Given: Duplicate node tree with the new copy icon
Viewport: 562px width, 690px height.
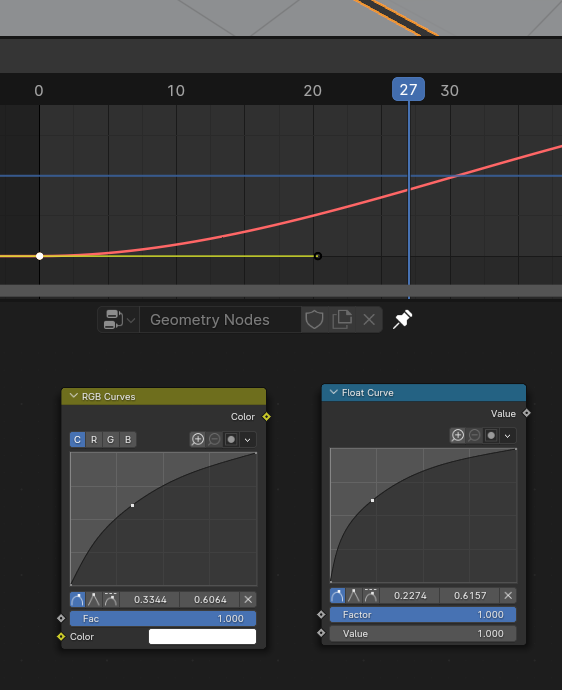Looking at the screenshot, I should tap(342, 319).
